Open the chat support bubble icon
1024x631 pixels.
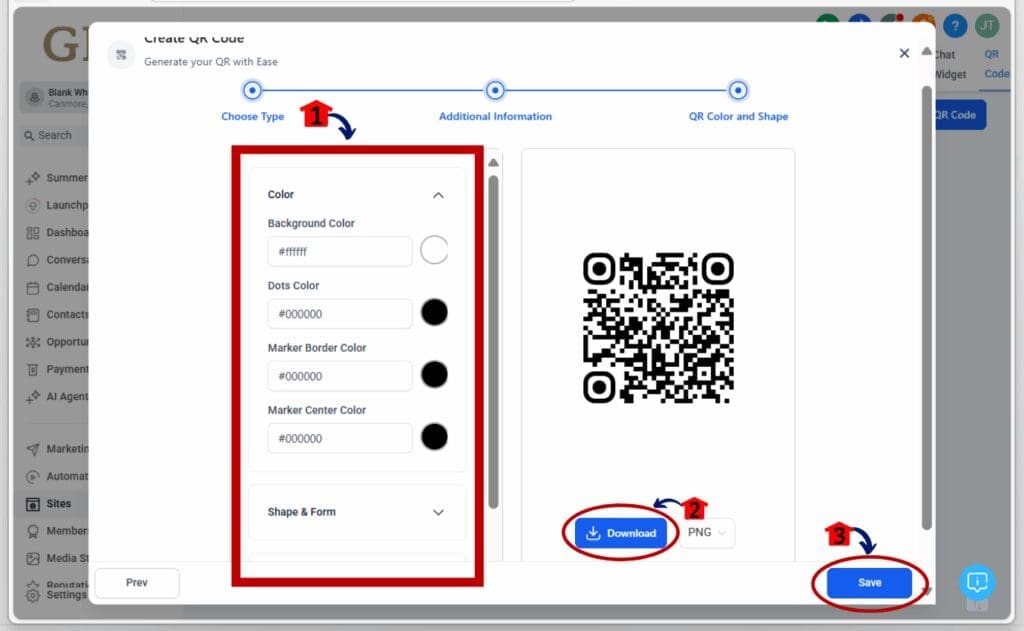(x=977, y=581)
